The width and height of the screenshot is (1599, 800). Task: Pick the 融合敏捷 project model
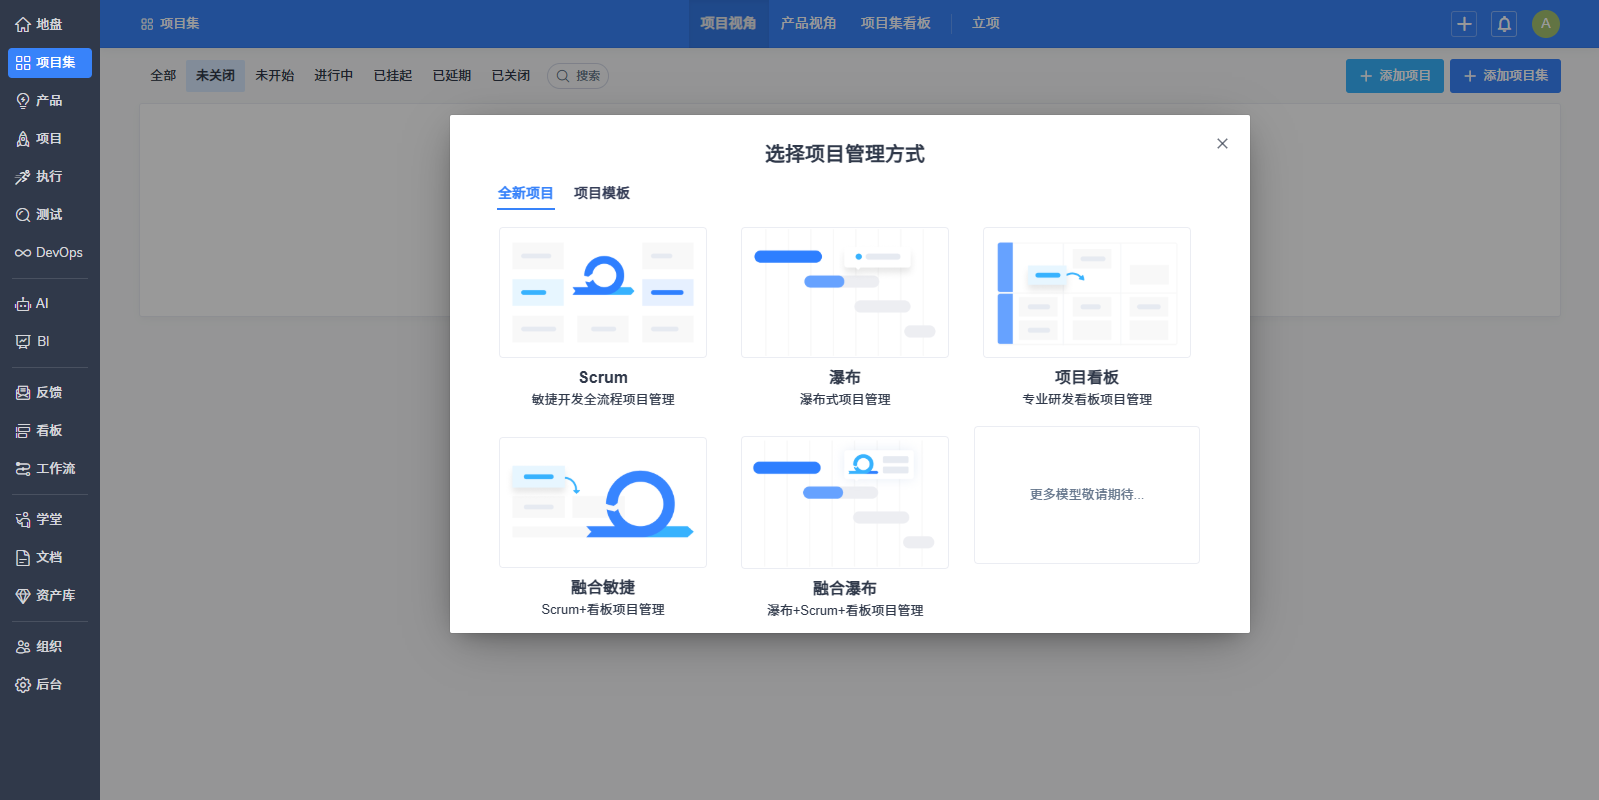click(603, 503)
